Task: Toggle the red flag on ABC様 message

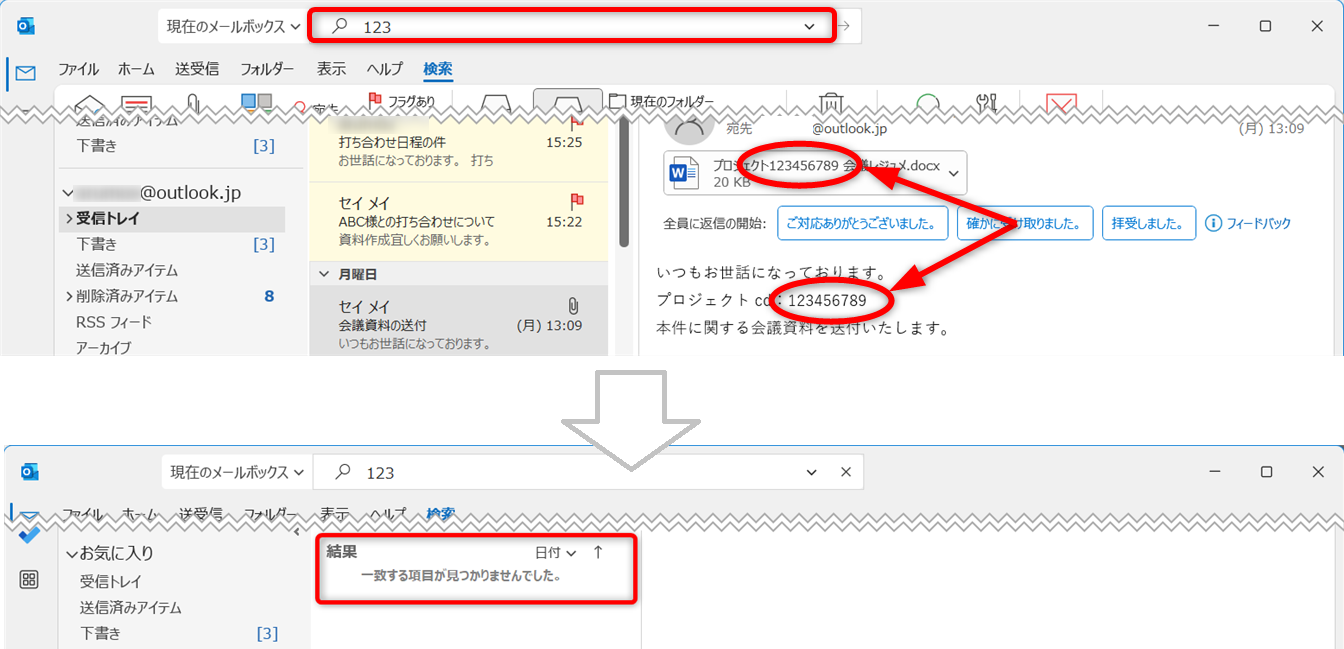Action: (576, 201)
